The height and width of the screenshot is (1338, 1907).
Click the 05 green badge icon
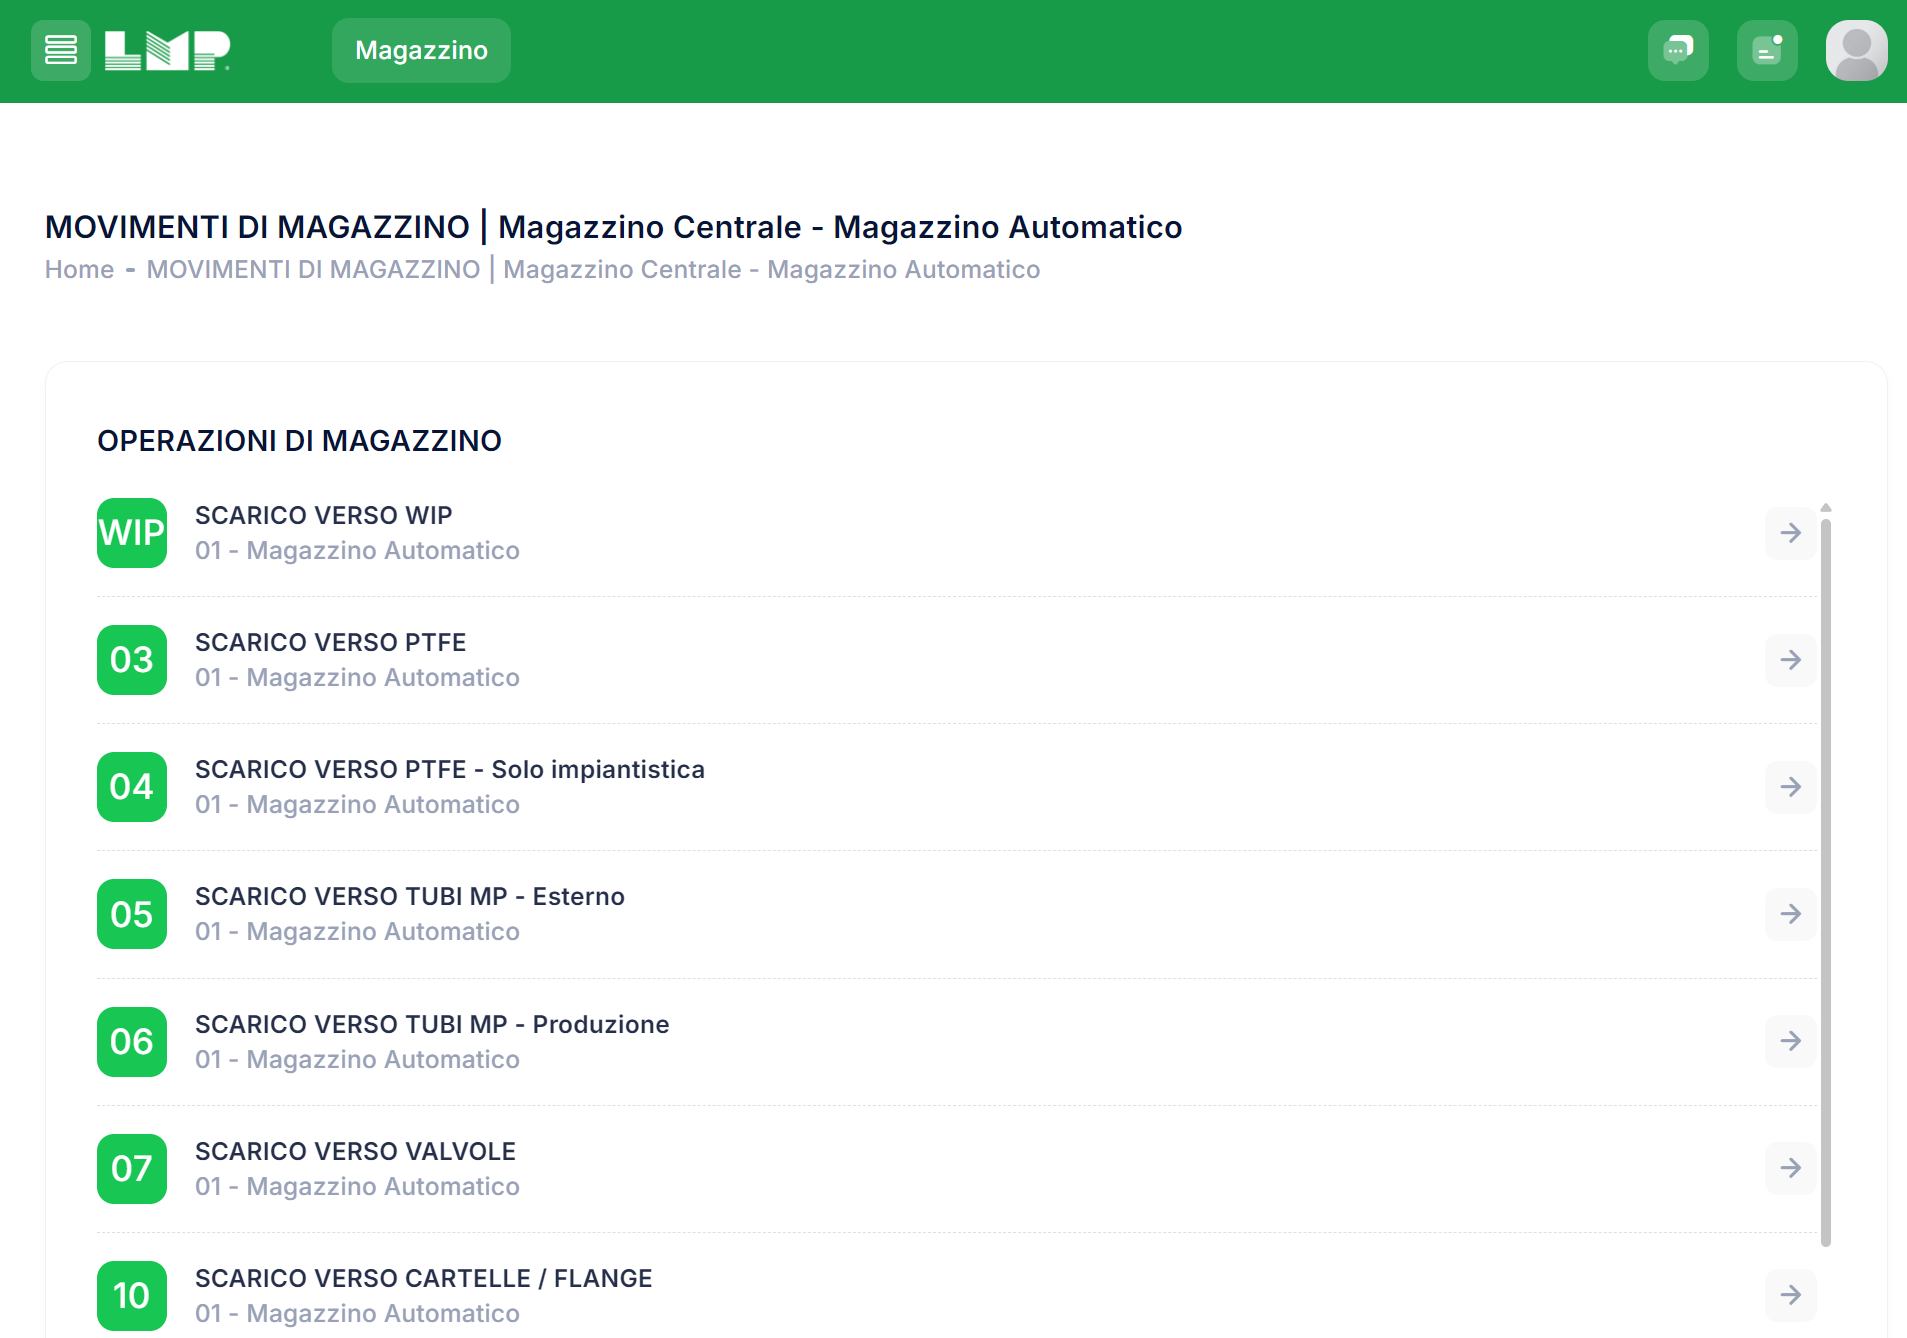click(x=132, y=914)
